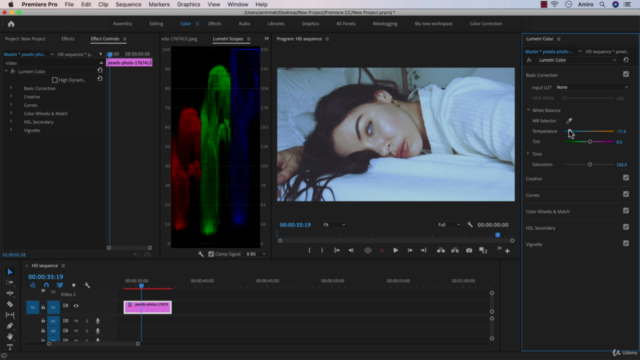Toggle Snap magnet in the timeline
The image size is (640, 360).
[46, 285]
